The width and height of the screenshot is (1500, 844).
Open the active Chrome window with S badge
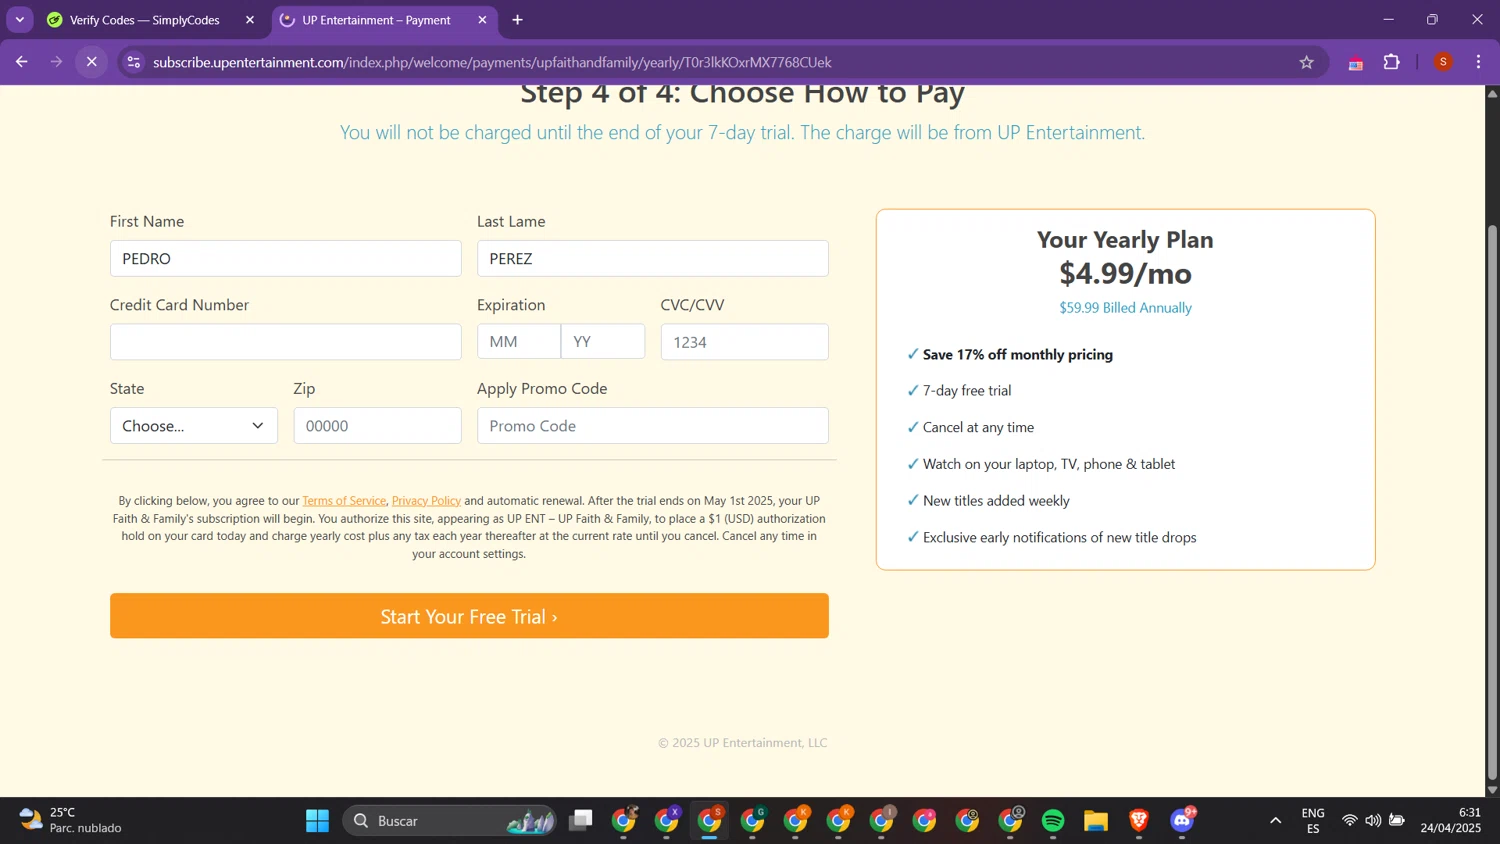pyautogui.click(x=710, y=821)
